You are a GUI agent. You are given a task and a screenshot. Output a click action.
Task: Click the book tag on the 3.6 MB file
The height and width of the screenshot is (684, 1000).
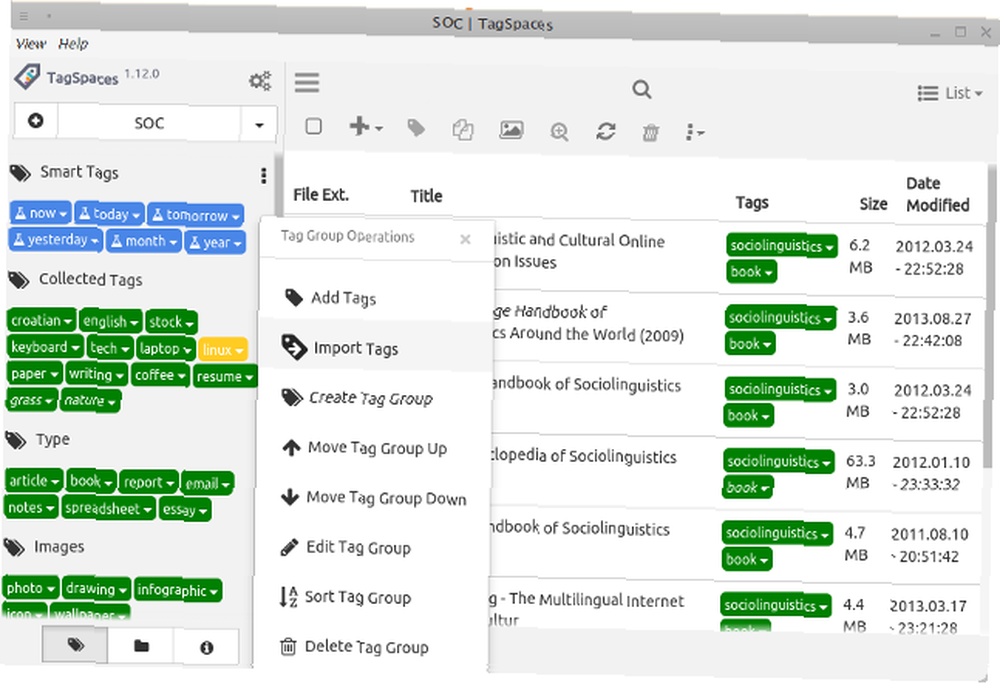pyautogui.click(x=750, y=344)
